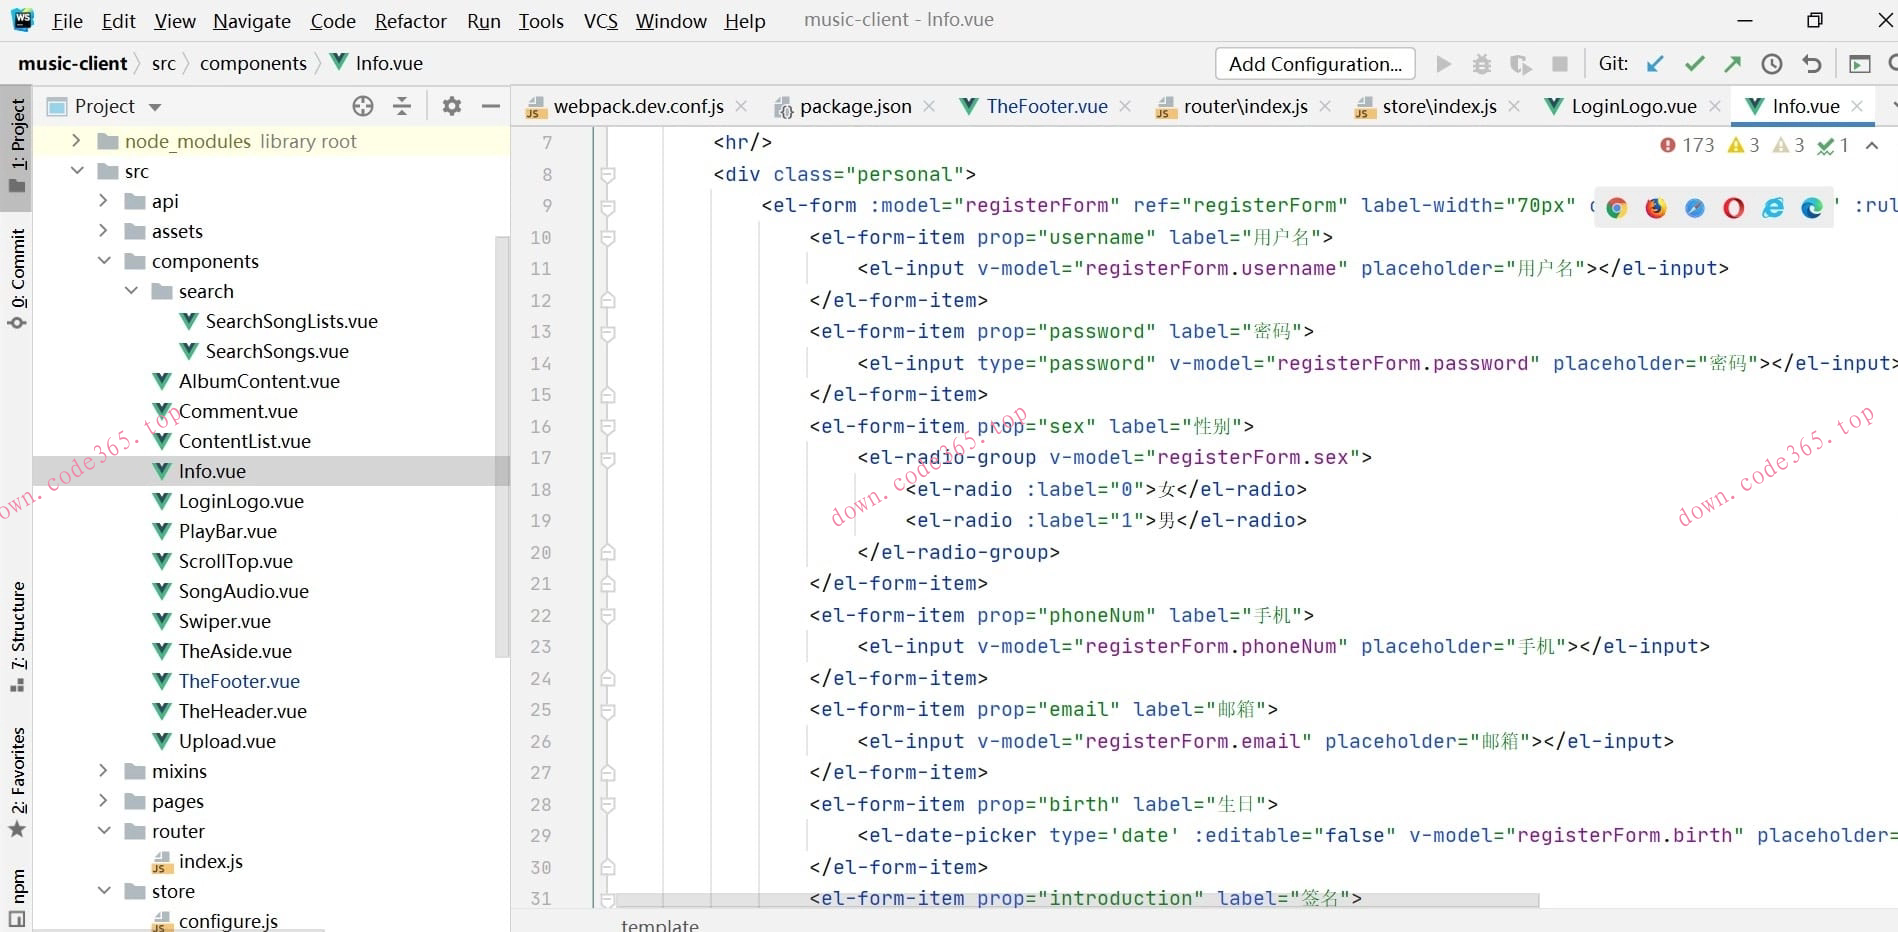Click the locate file crosshair icon
The image size is (1898, 932).
pos(363,106)
